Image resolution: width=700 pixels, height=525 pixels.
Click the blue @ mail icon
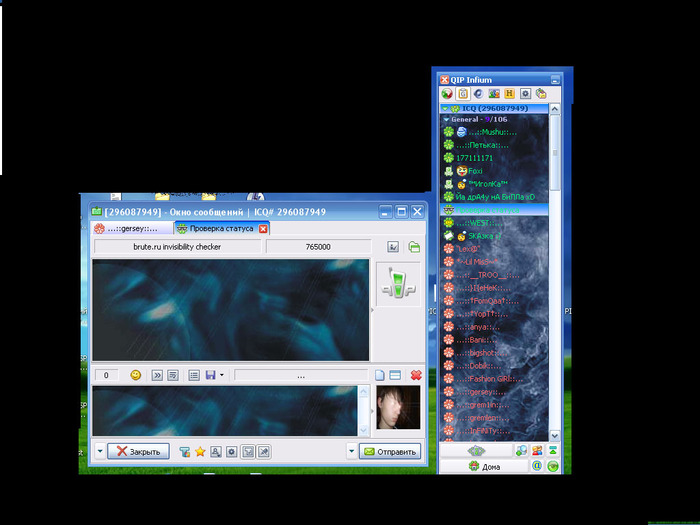pyautogui.click(x=537, y=466)
